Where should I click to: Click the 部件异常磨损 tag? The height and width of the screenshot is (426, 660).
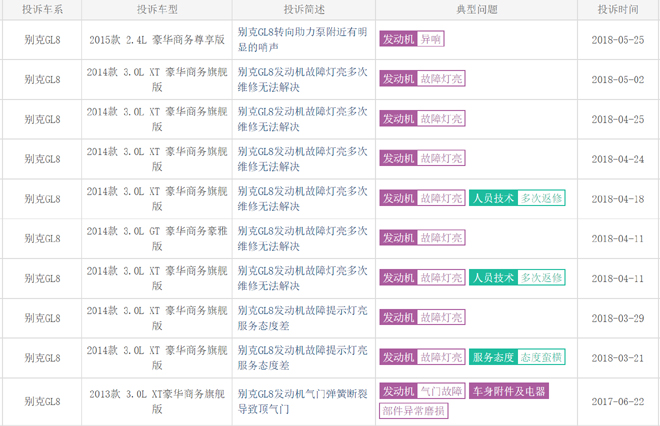click(x=414, y=411)
